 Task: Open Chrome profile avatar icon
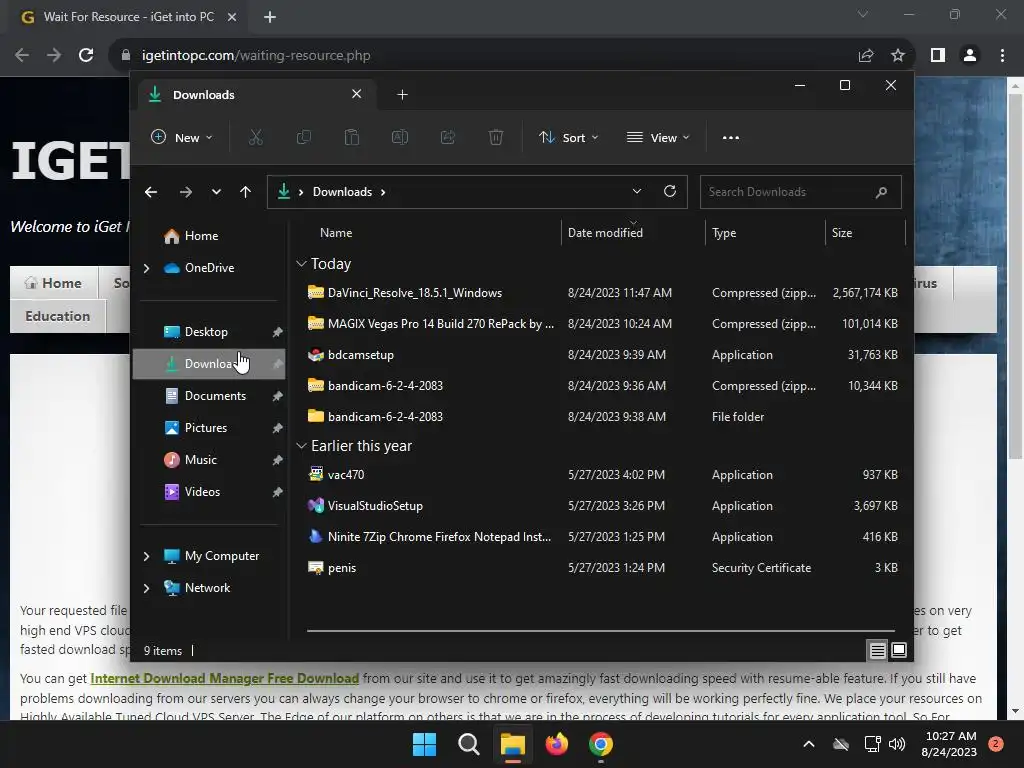click(x=970, y=56)
